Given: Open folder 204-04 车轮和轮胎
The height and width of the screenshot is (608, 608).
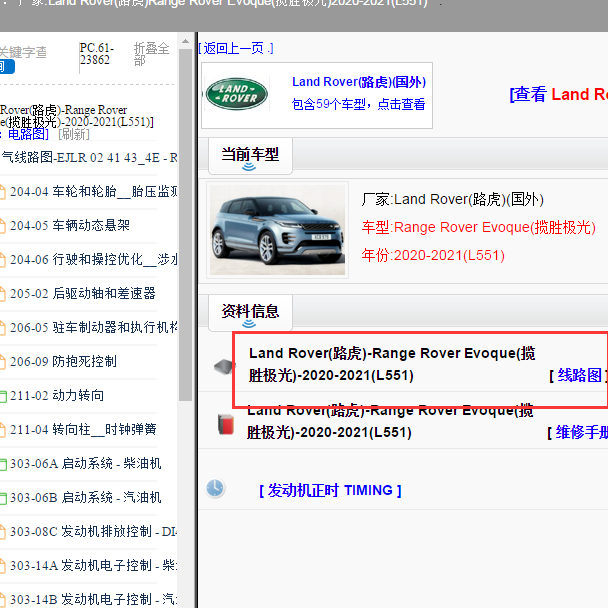Looking at the screenshot, I should click(89, 192).
